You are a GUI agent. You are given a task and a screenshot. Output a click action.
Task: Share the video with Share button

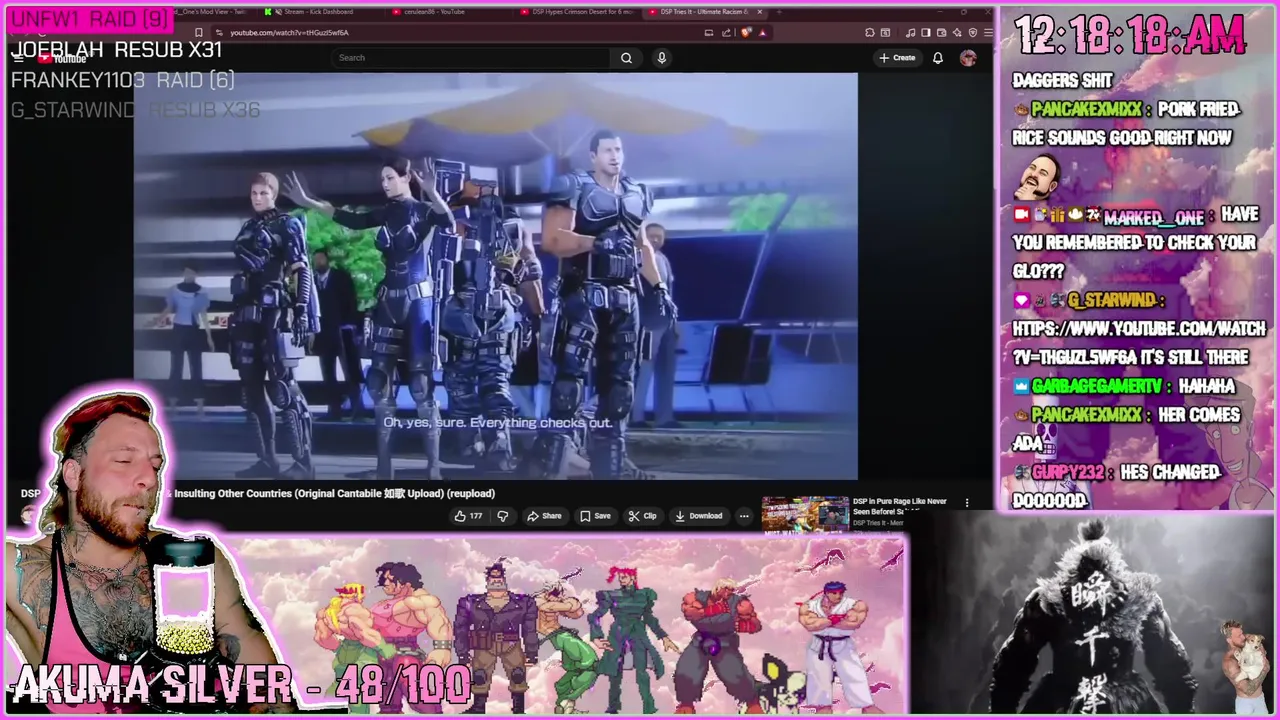click(x=544, y=516)
